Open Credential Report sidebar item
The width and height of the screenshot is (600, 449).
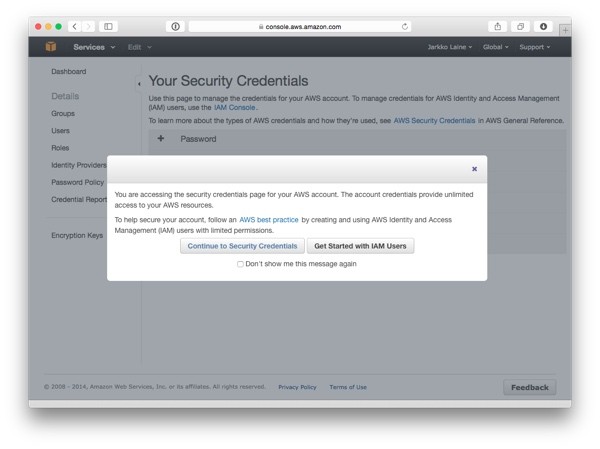pyautogui.click(x=79, y=200)
